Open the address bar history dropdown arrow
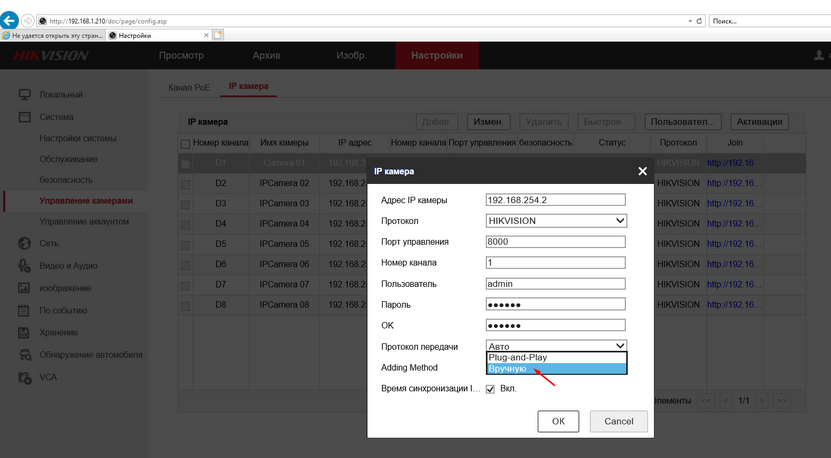Image resolution: width=831 pixels, height=458 pixels. pos(690,21)
